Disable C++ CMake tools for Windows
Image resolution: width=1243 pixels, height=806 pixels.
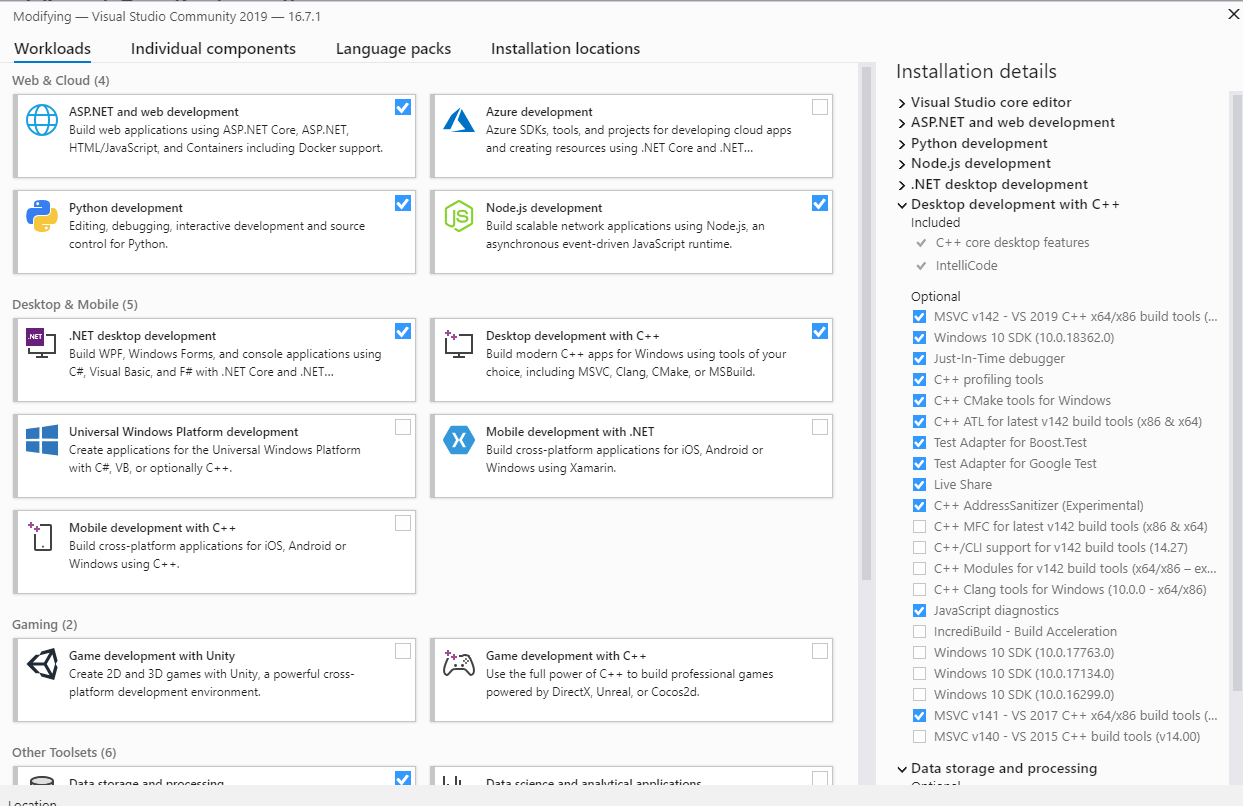click(x=919, y=400)
